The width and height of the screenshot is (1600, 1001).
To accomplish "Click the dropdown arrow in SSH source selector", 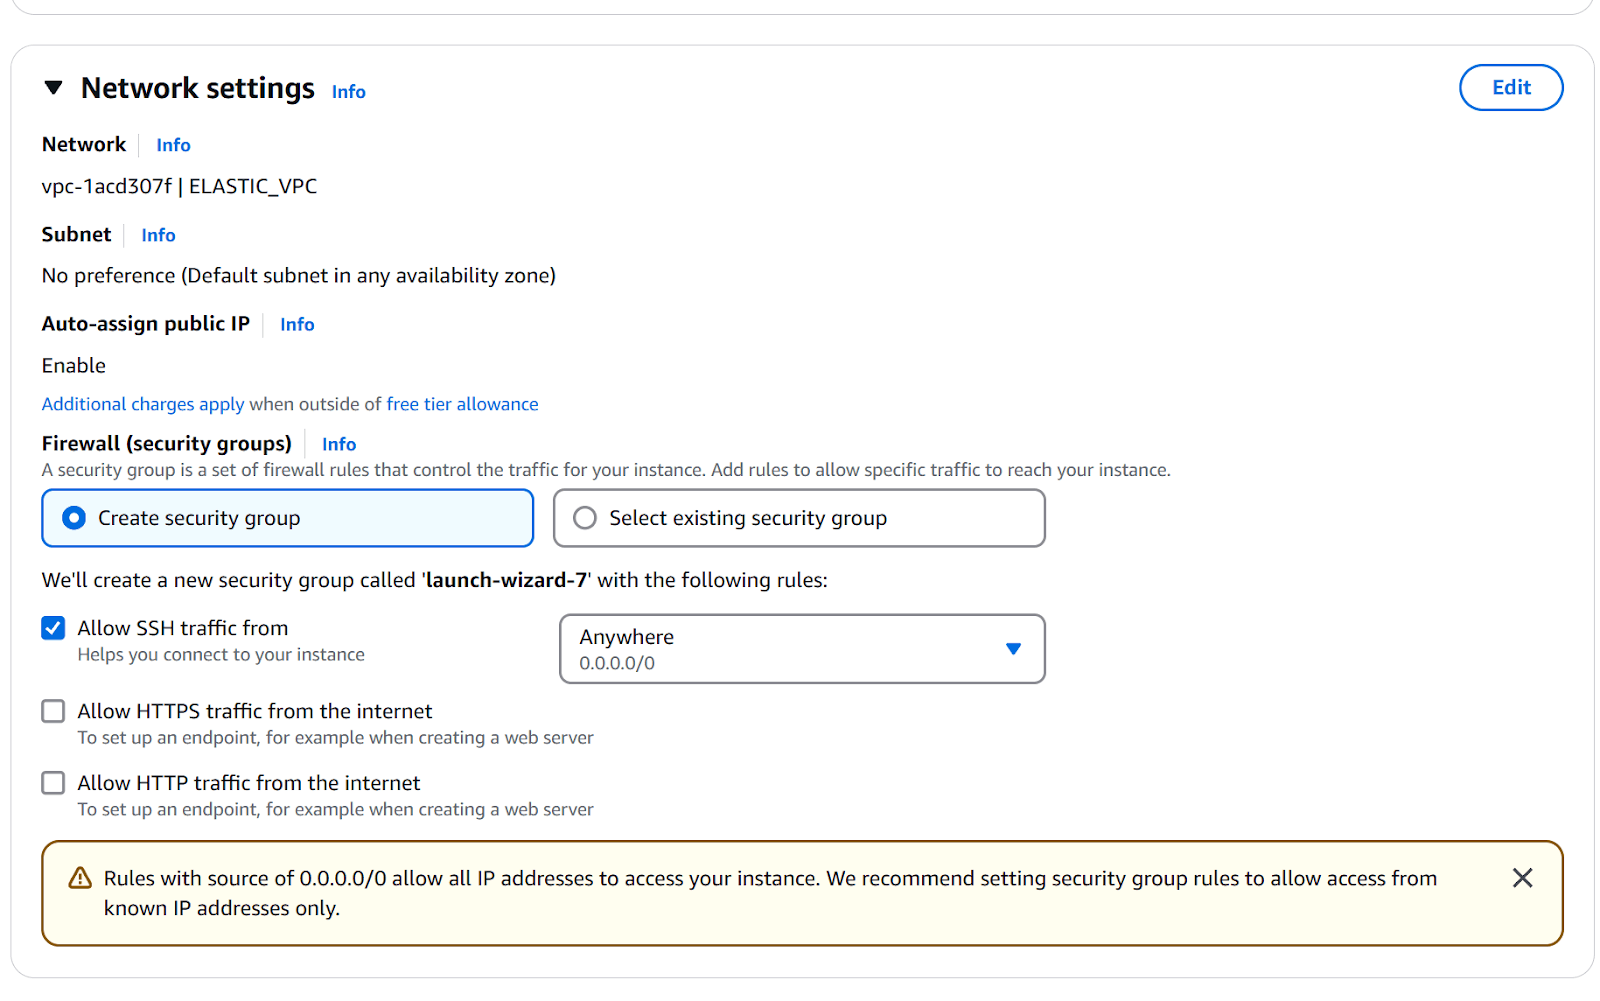I will pos(1013,649).
